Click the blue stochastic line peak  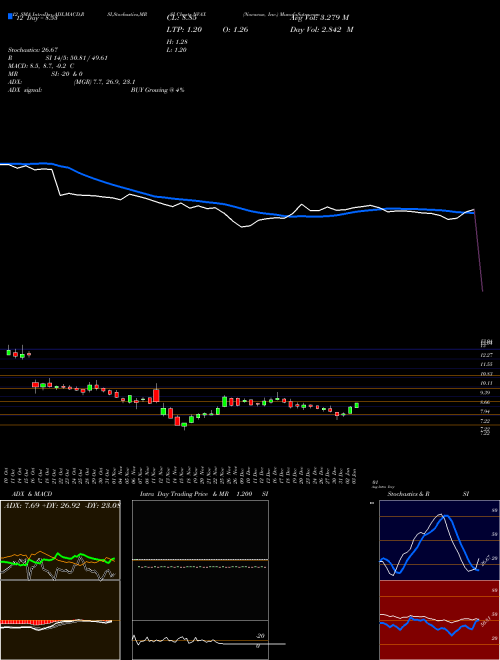coord(447,518)
